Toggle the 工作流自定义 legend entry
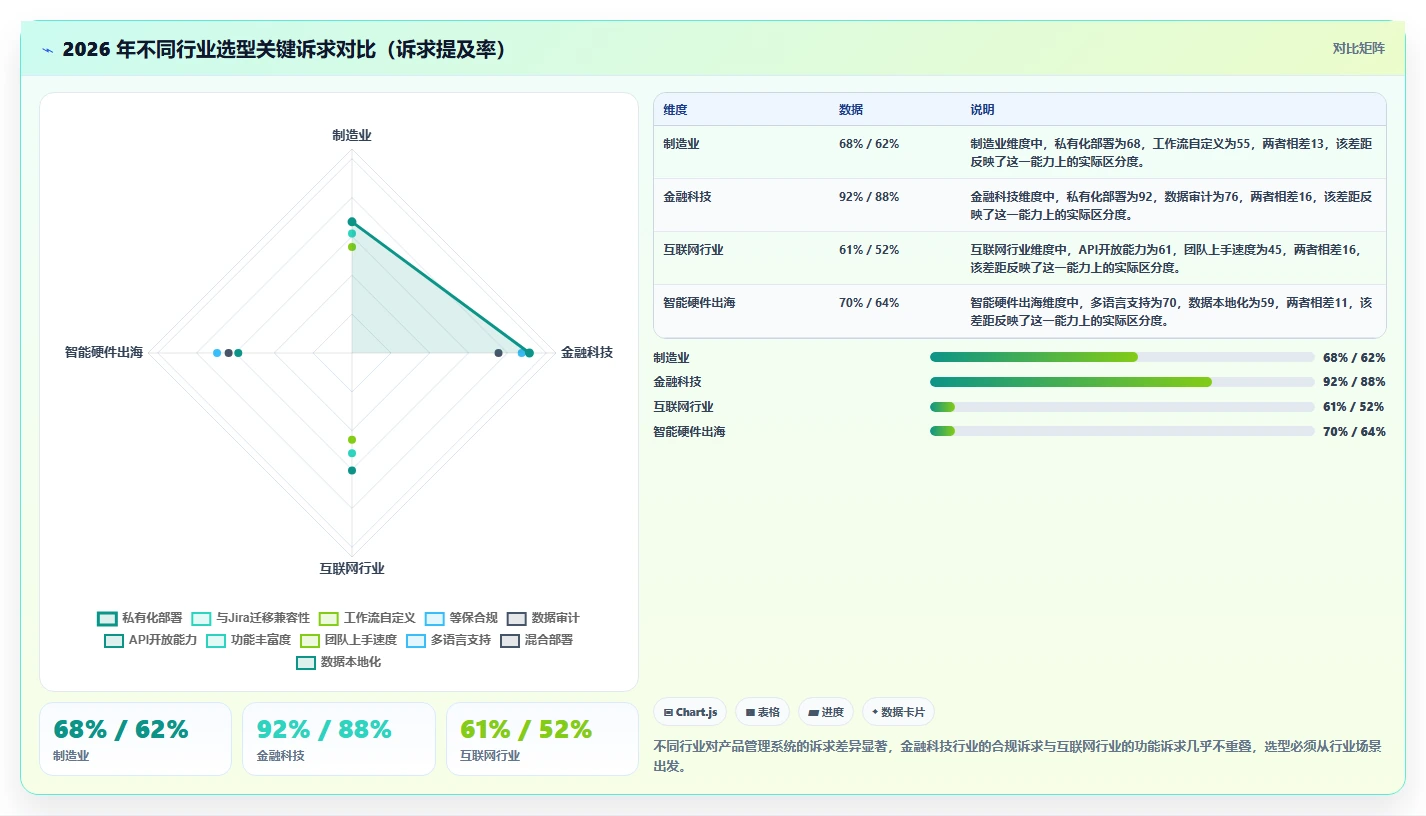Screen dimensions: 1426x816 [367, 618]
